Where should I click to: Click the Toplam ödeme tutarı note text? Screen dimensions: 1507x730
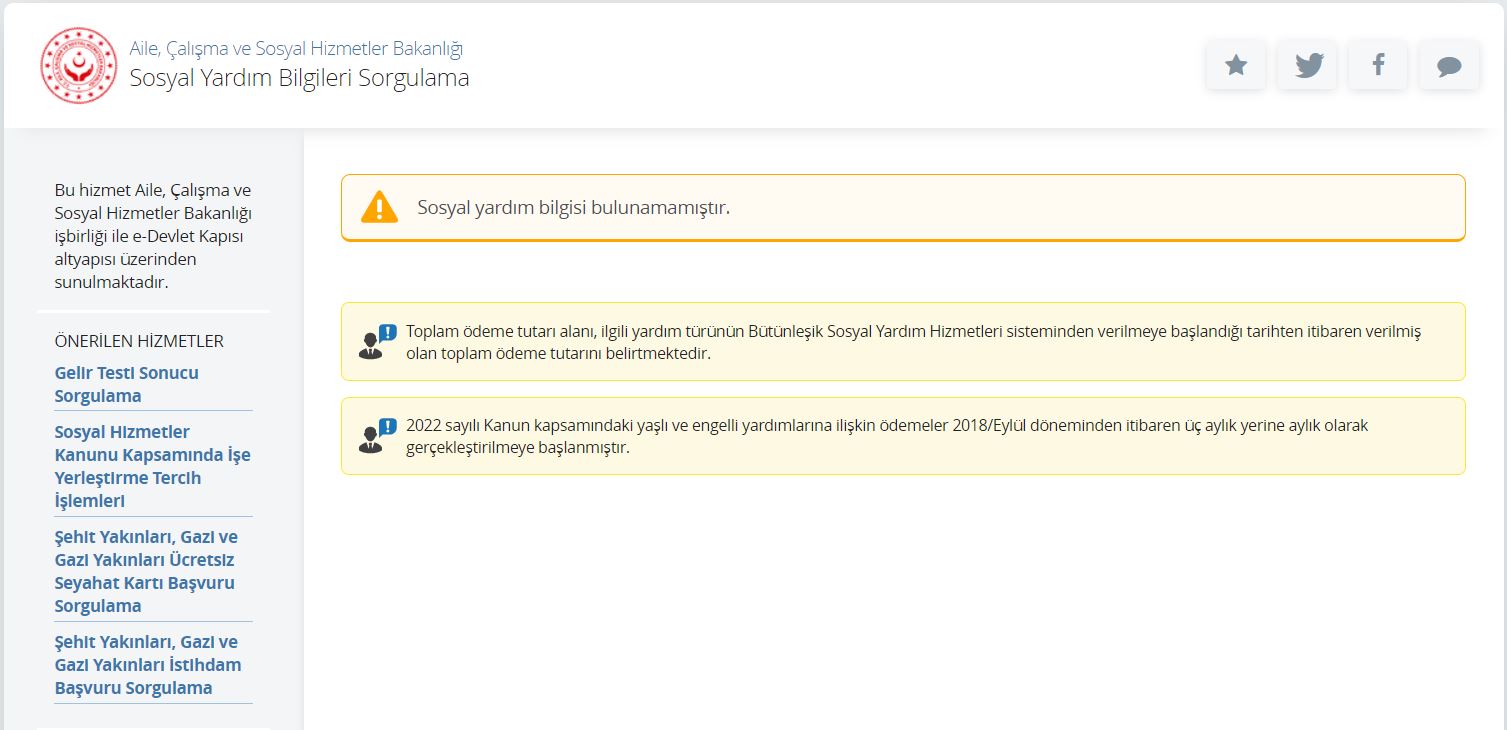[912, 342]
